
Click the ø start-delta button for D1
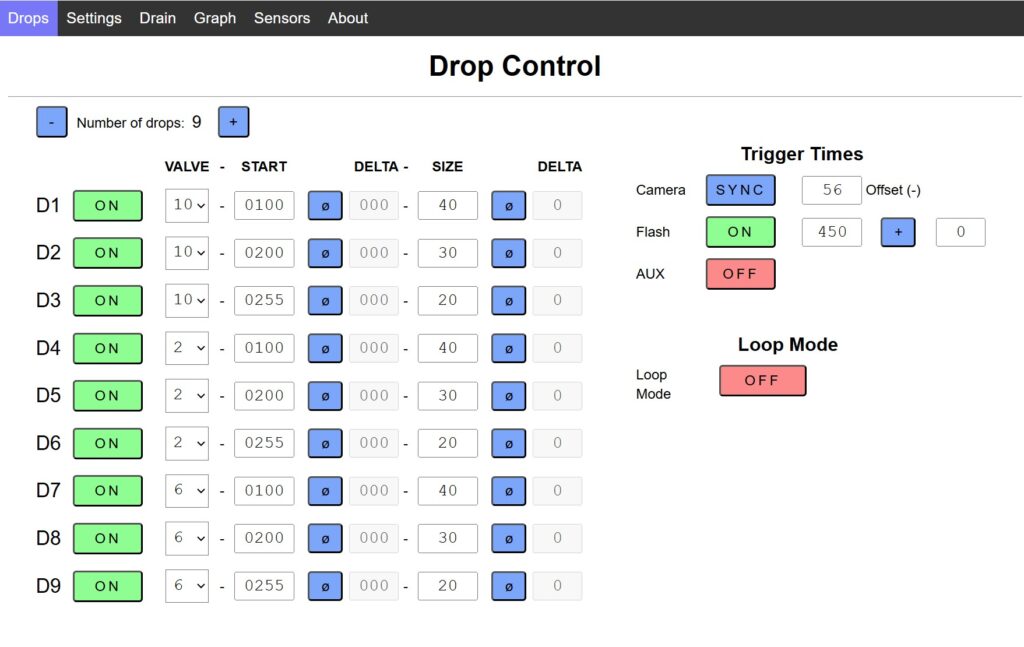pos(325,205)
